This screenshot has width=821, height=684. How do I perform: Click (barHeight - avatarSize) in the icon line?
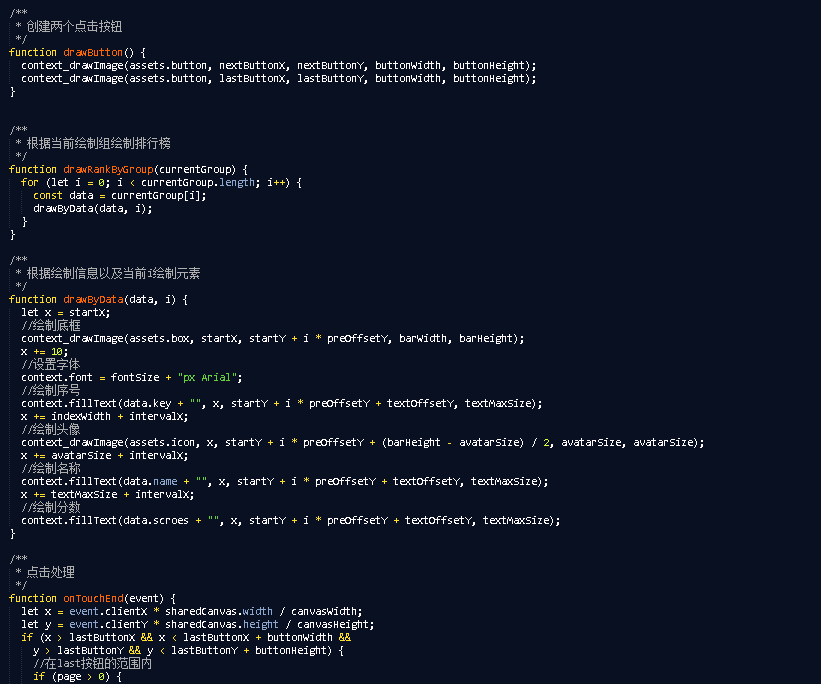coord(453,443)
